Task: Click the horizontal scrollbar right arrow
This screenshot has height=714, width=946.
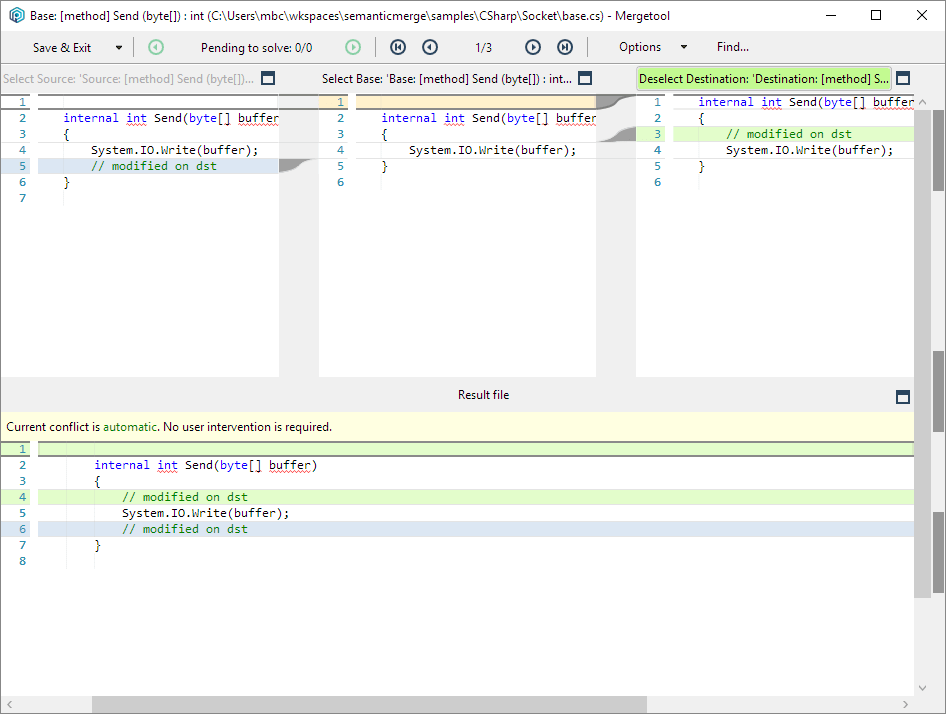Action: point(905,704)
